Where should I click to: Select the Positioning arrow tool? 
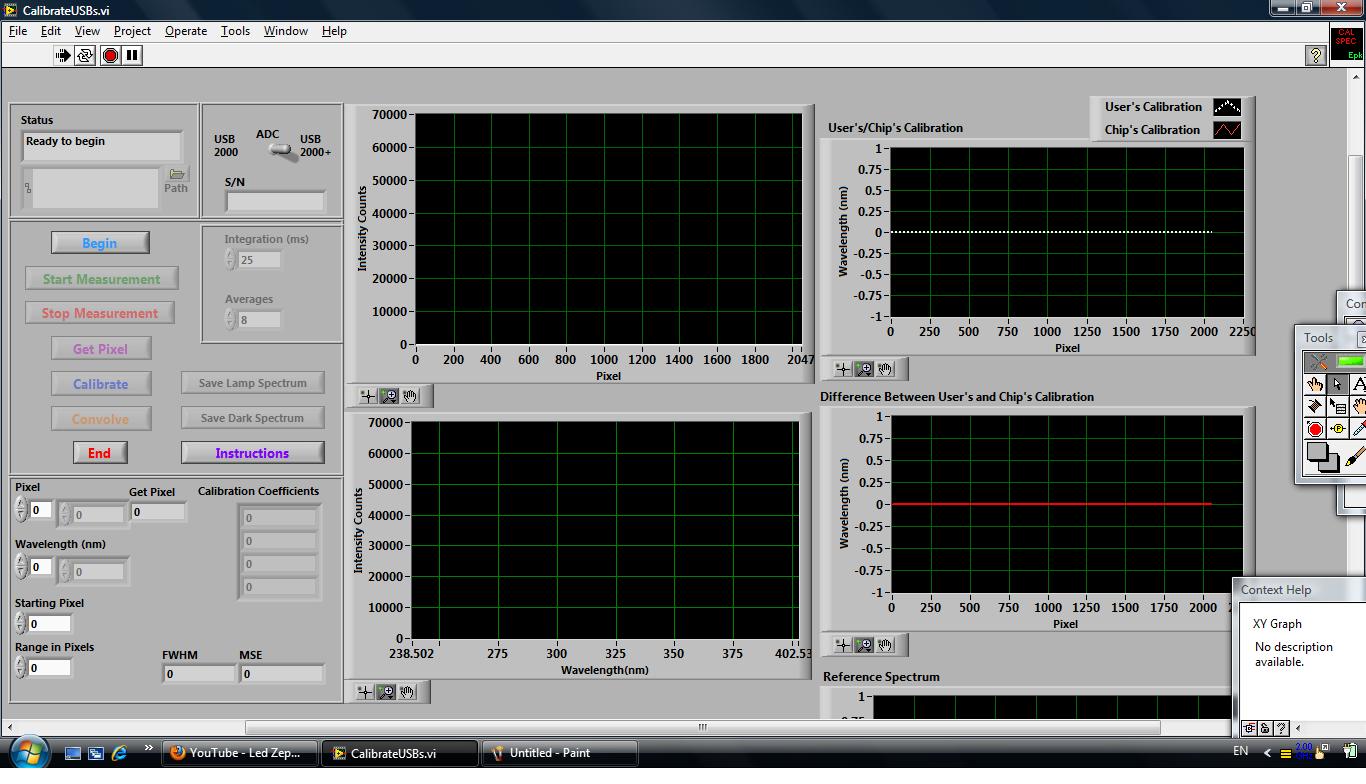[1337, 384]
